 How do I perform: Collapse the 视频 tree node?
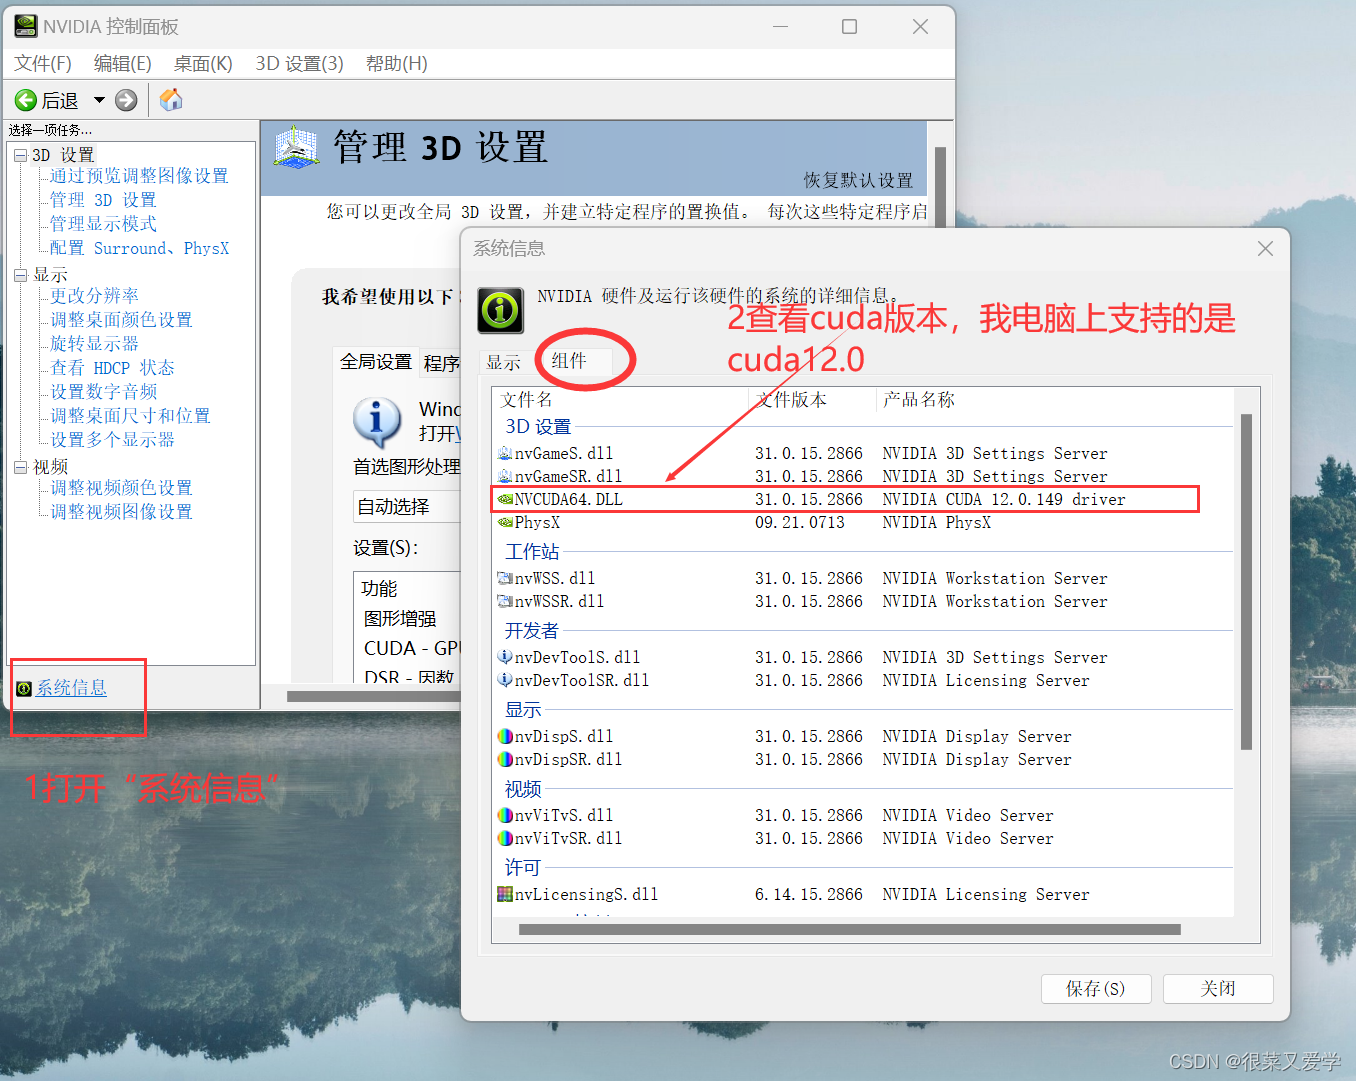click(20, 467)
